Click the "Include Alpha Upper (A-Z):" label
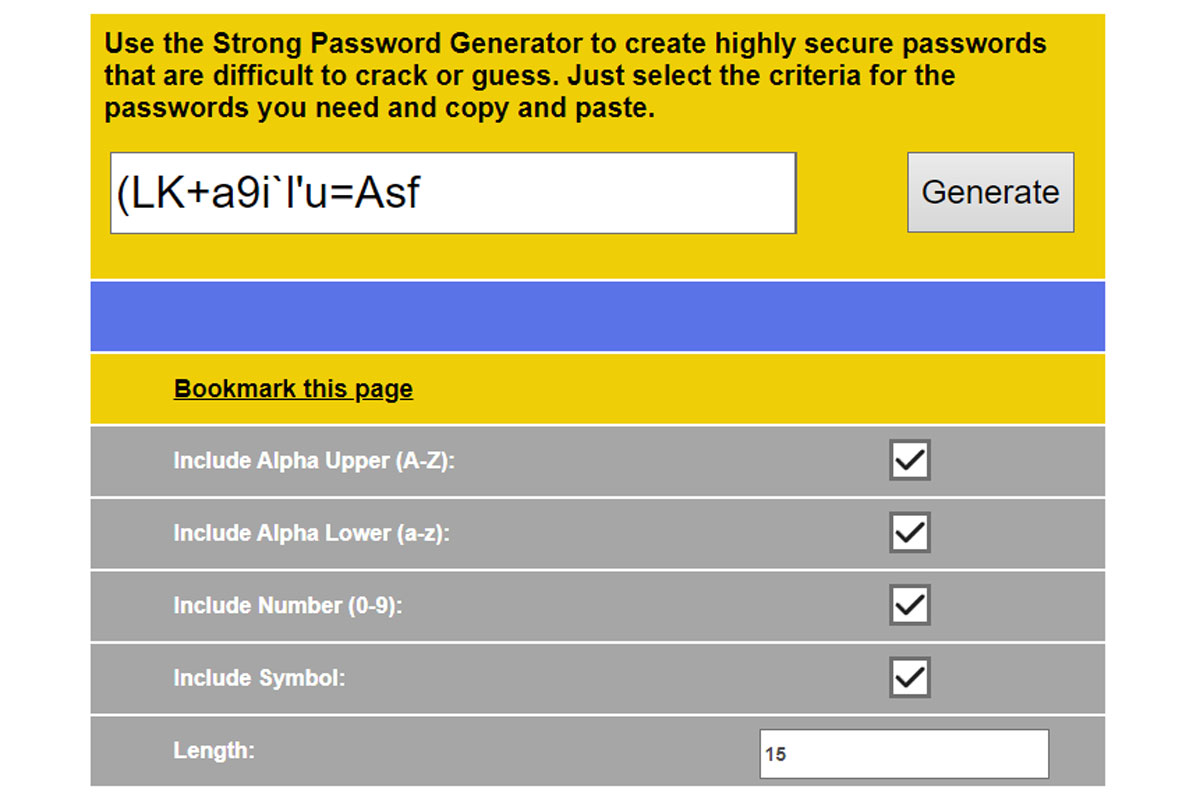 click(313, 461)
